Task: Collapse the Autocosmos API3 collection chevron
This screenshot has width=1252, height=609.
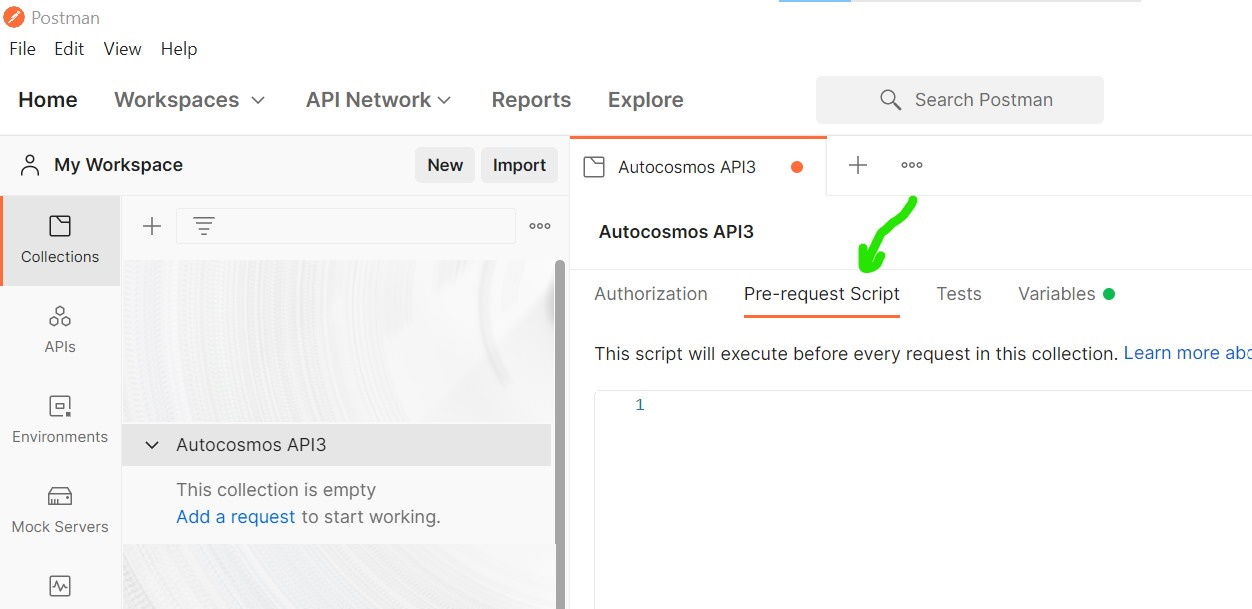Action: tap(152, 445)
